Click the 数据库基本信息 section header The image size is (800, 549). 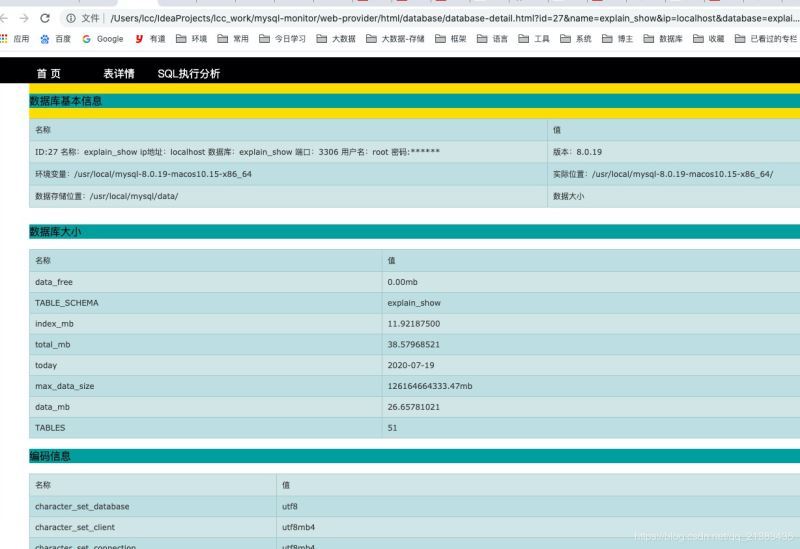(x=414, y=101)
